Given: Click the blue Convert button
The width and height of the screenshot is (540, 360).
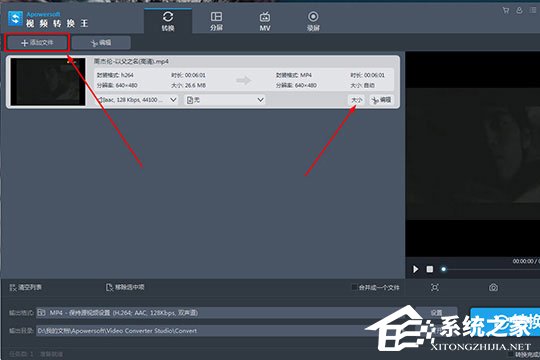Looking at the screenshot, I should (505, 322).
